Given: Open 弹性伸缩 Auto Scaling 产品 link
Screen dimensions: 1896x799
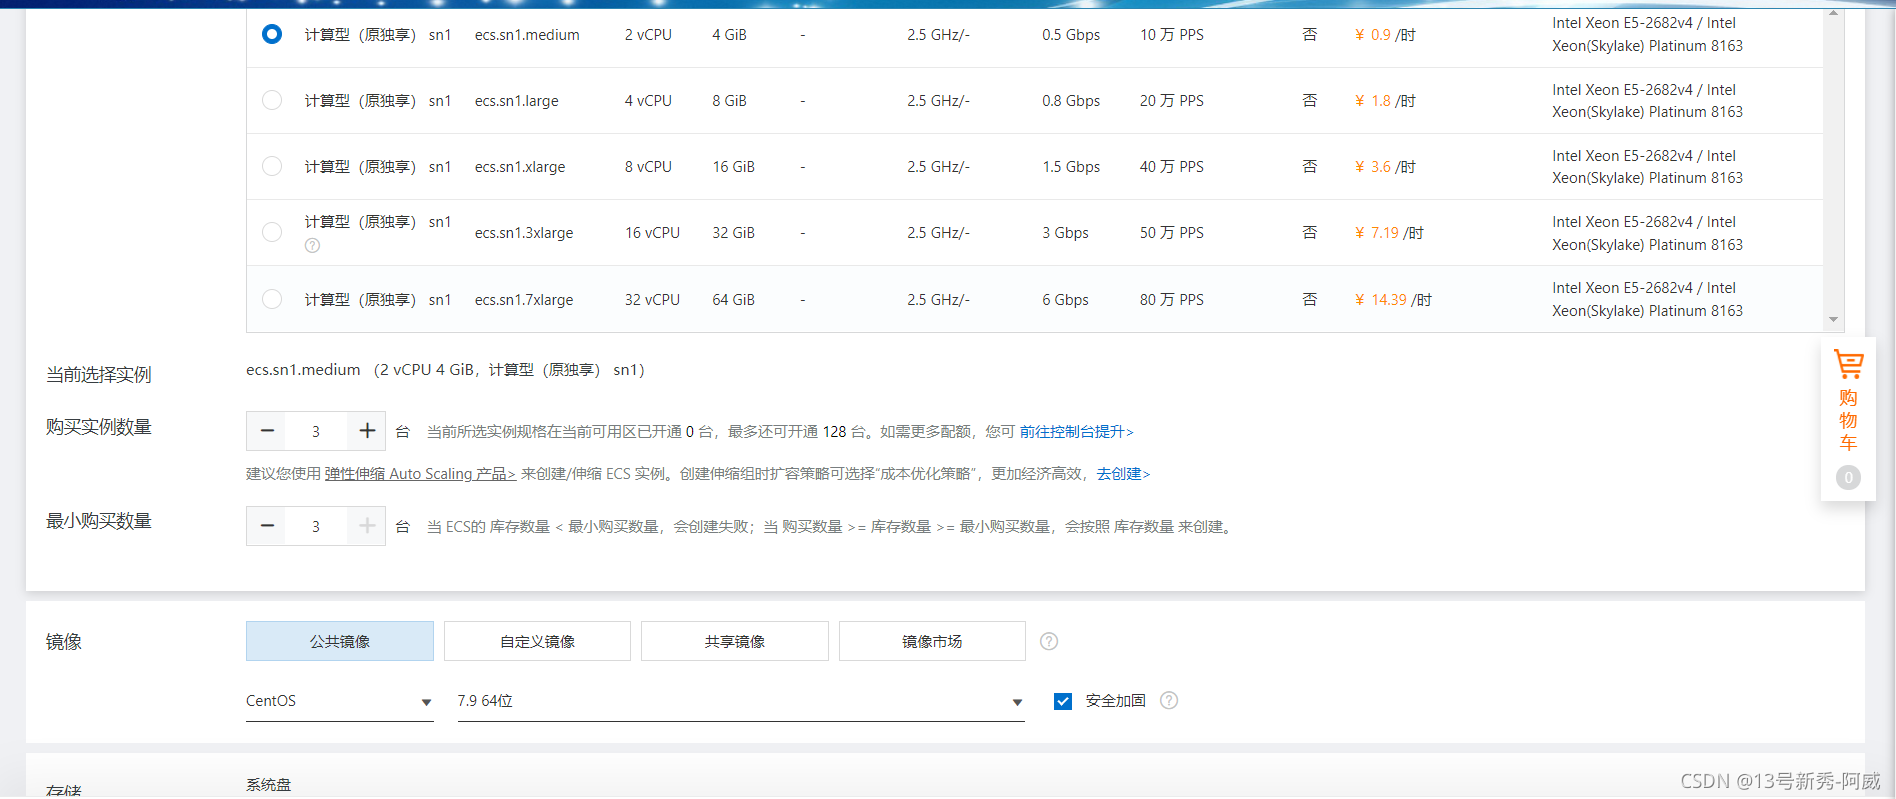Looking at the screenshot, I should [x=420, y=474].
